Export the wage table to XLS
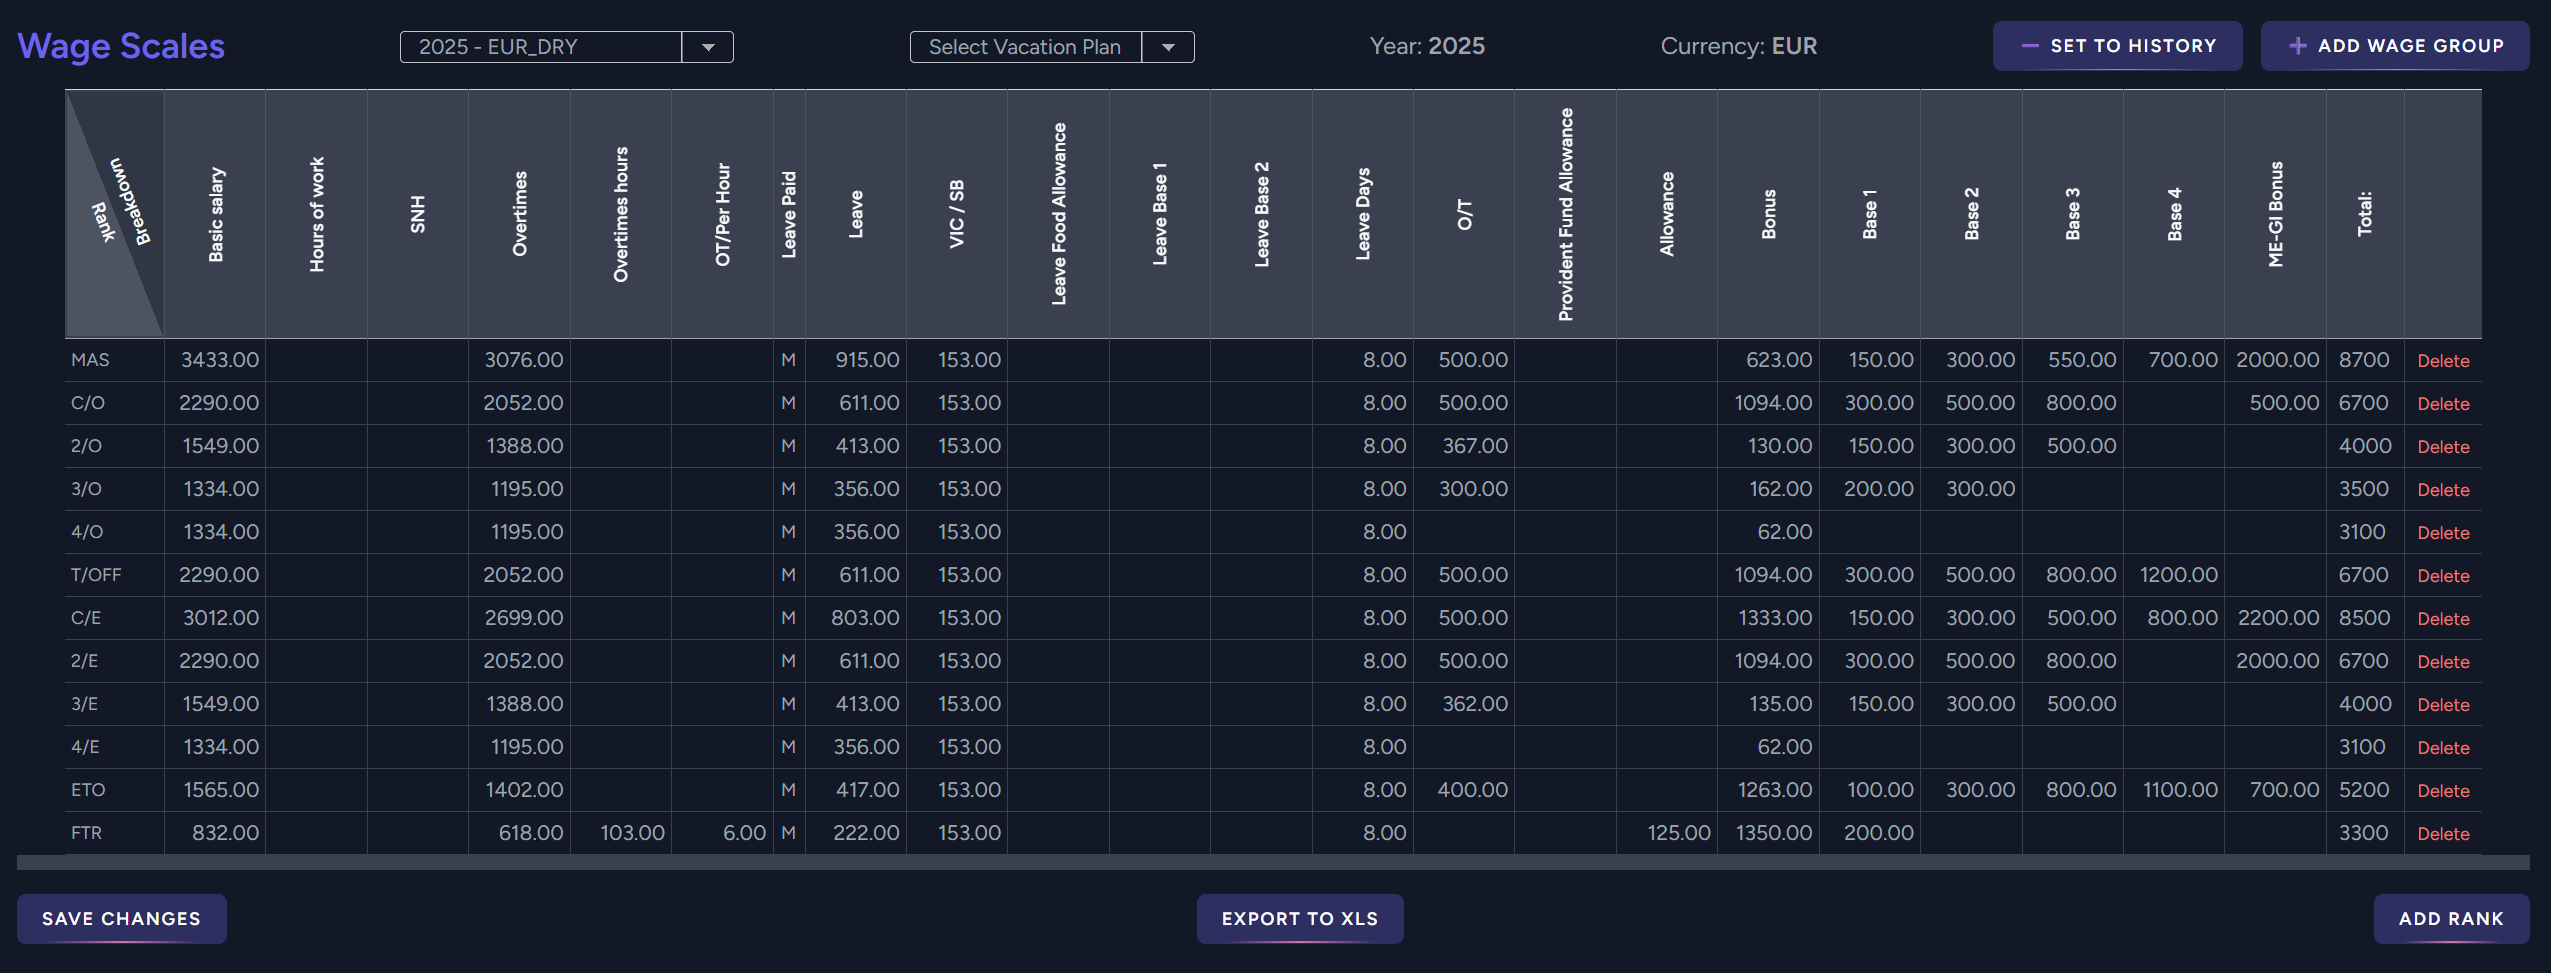 1299,918
